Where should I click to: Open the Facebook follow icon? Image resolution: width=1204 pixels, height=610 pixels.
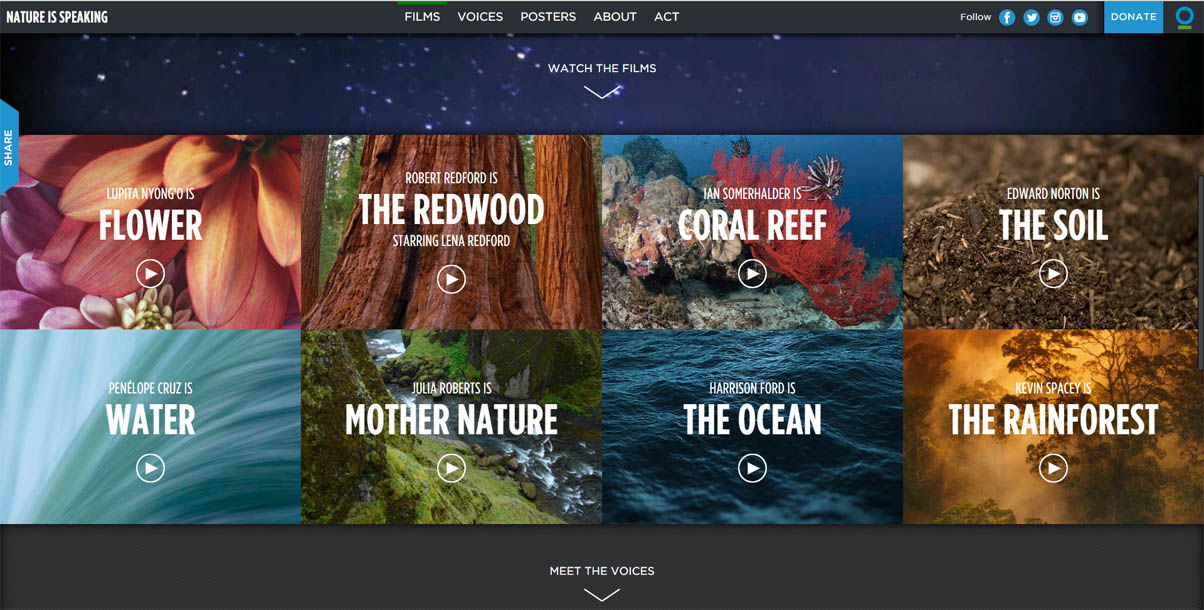(x=1007, y=17)
